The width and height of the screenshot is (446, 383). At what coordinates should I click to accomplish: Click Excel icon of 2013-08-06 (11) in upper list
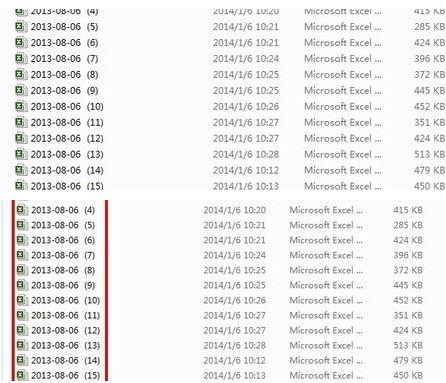click(21, 122)
